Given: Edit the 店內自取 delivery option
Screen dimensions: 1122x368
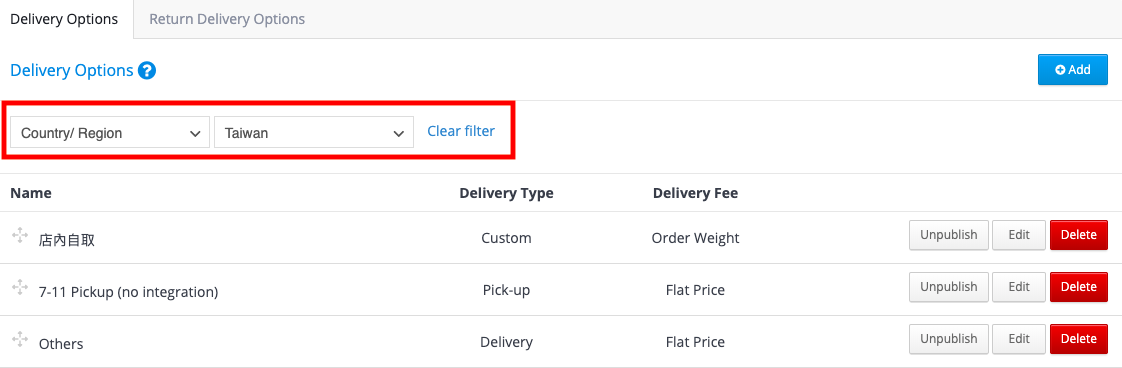Looking at the screenshot, I should [x=1019, y=235].
